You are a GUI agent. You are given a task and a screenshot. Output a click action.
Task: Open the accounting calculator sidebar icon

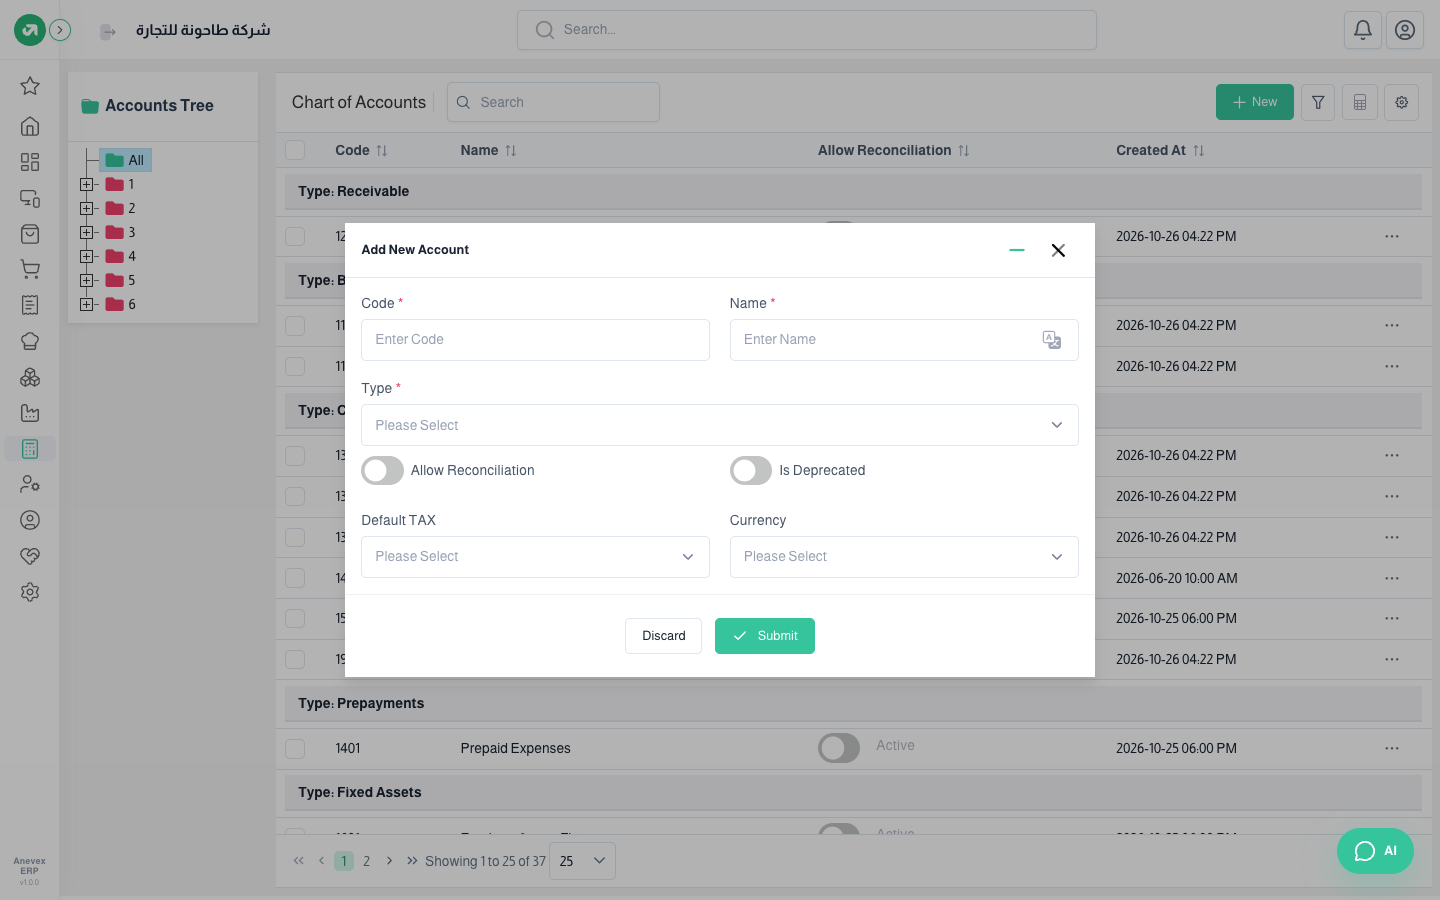pyautogui.click(x=30, y=449)
